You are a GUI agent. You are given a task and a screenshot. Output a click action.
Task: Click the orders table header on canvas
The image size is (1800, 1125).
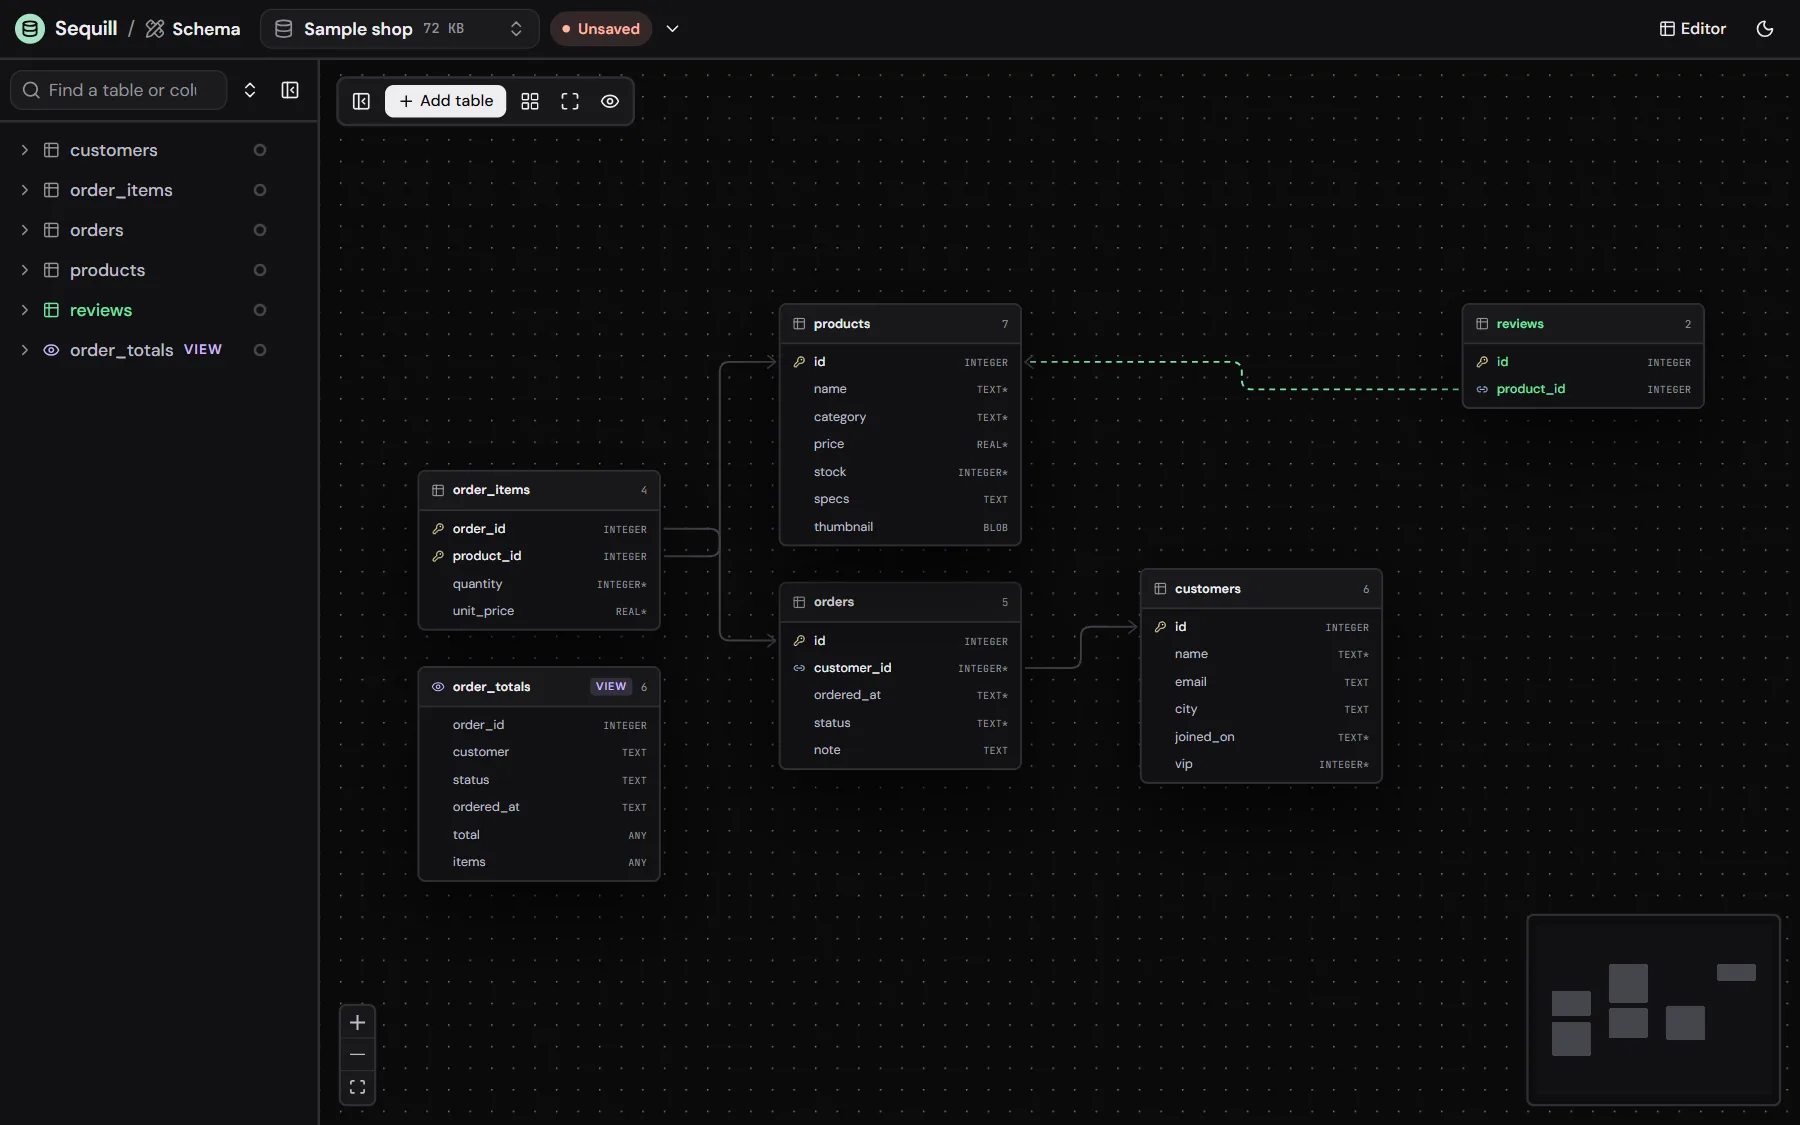pyautogui.click(x=900, y=602)
